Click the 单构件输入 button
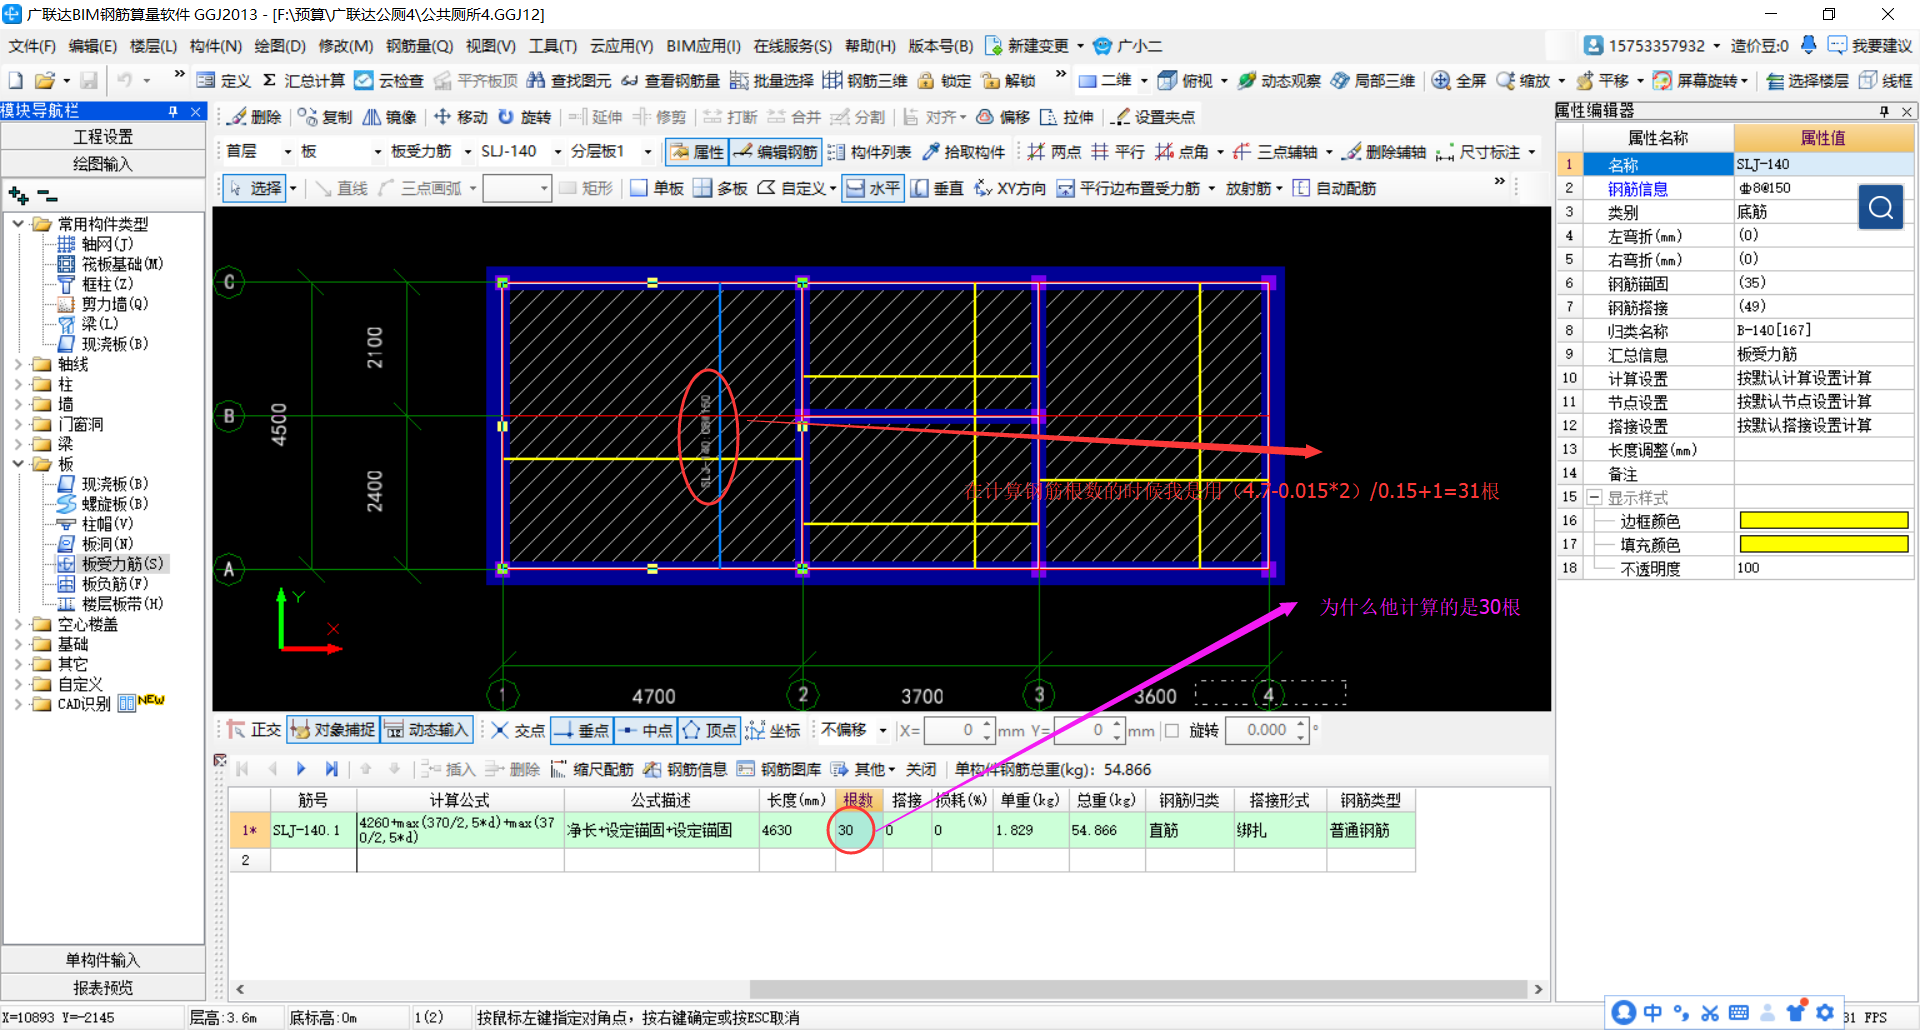1920x1030 pixels. 103,960
